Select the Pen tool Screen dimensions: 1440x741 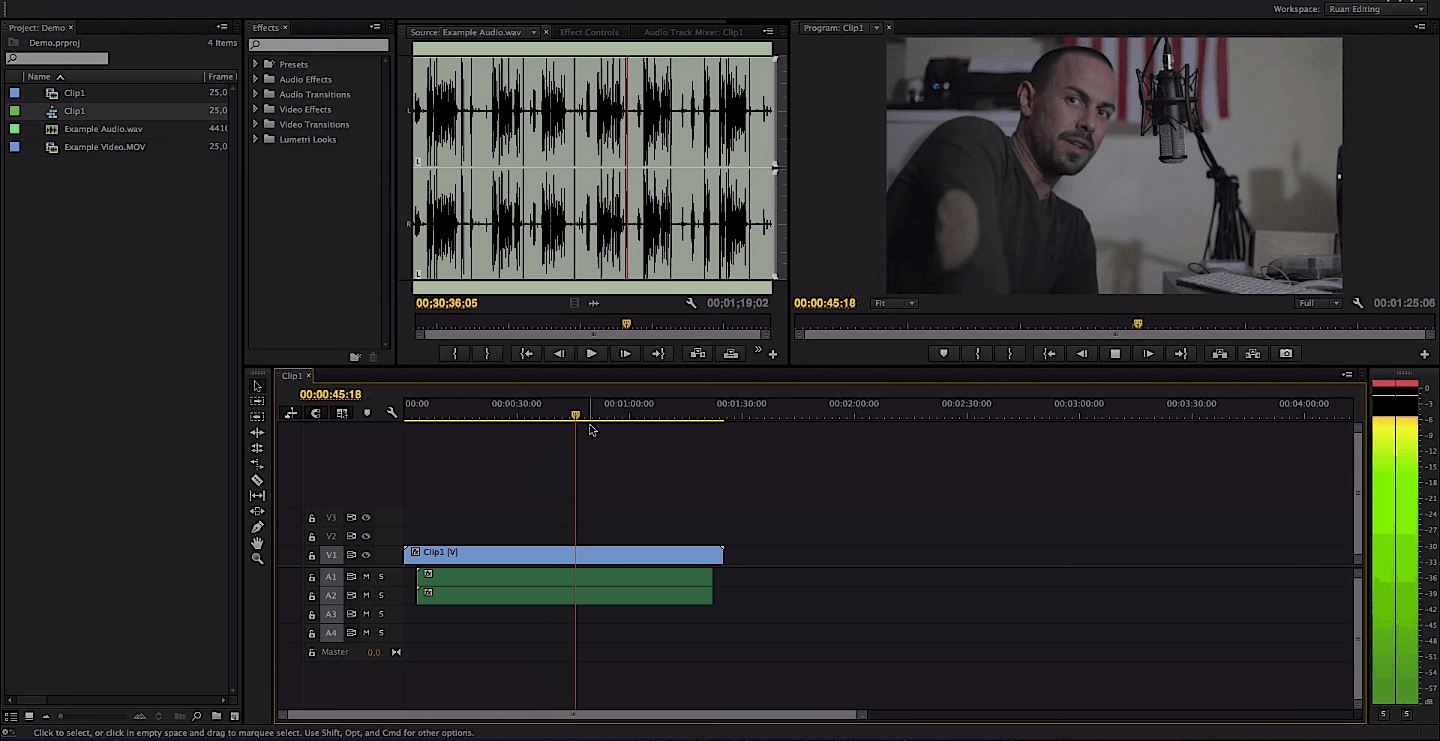257,527
